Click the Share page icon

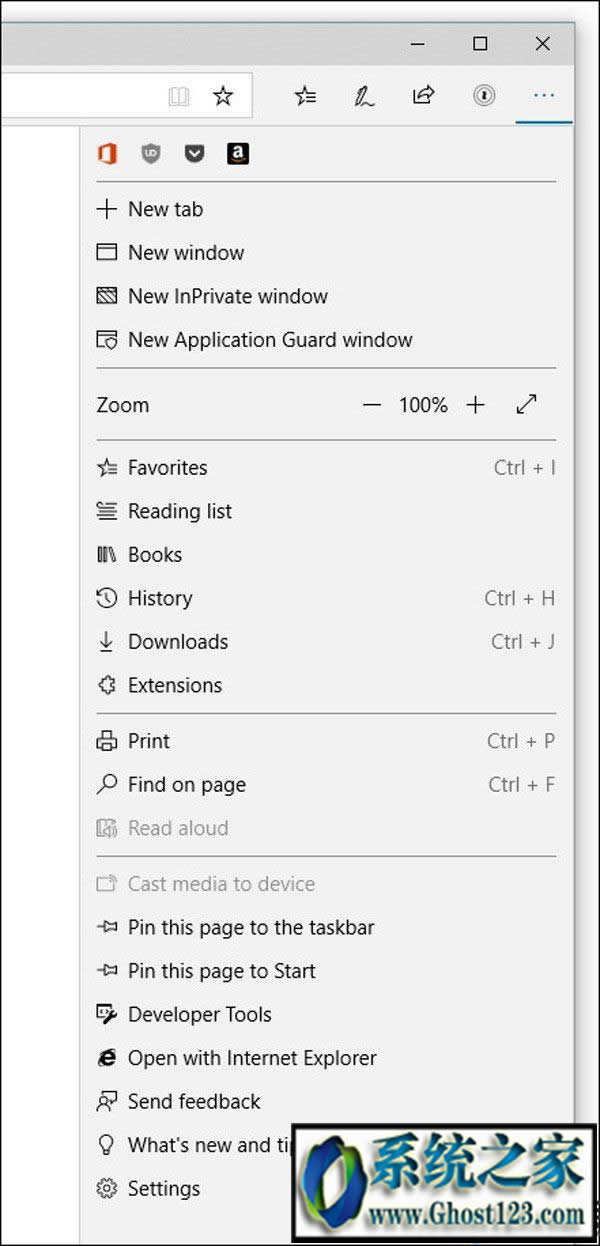tap(423, 96)
